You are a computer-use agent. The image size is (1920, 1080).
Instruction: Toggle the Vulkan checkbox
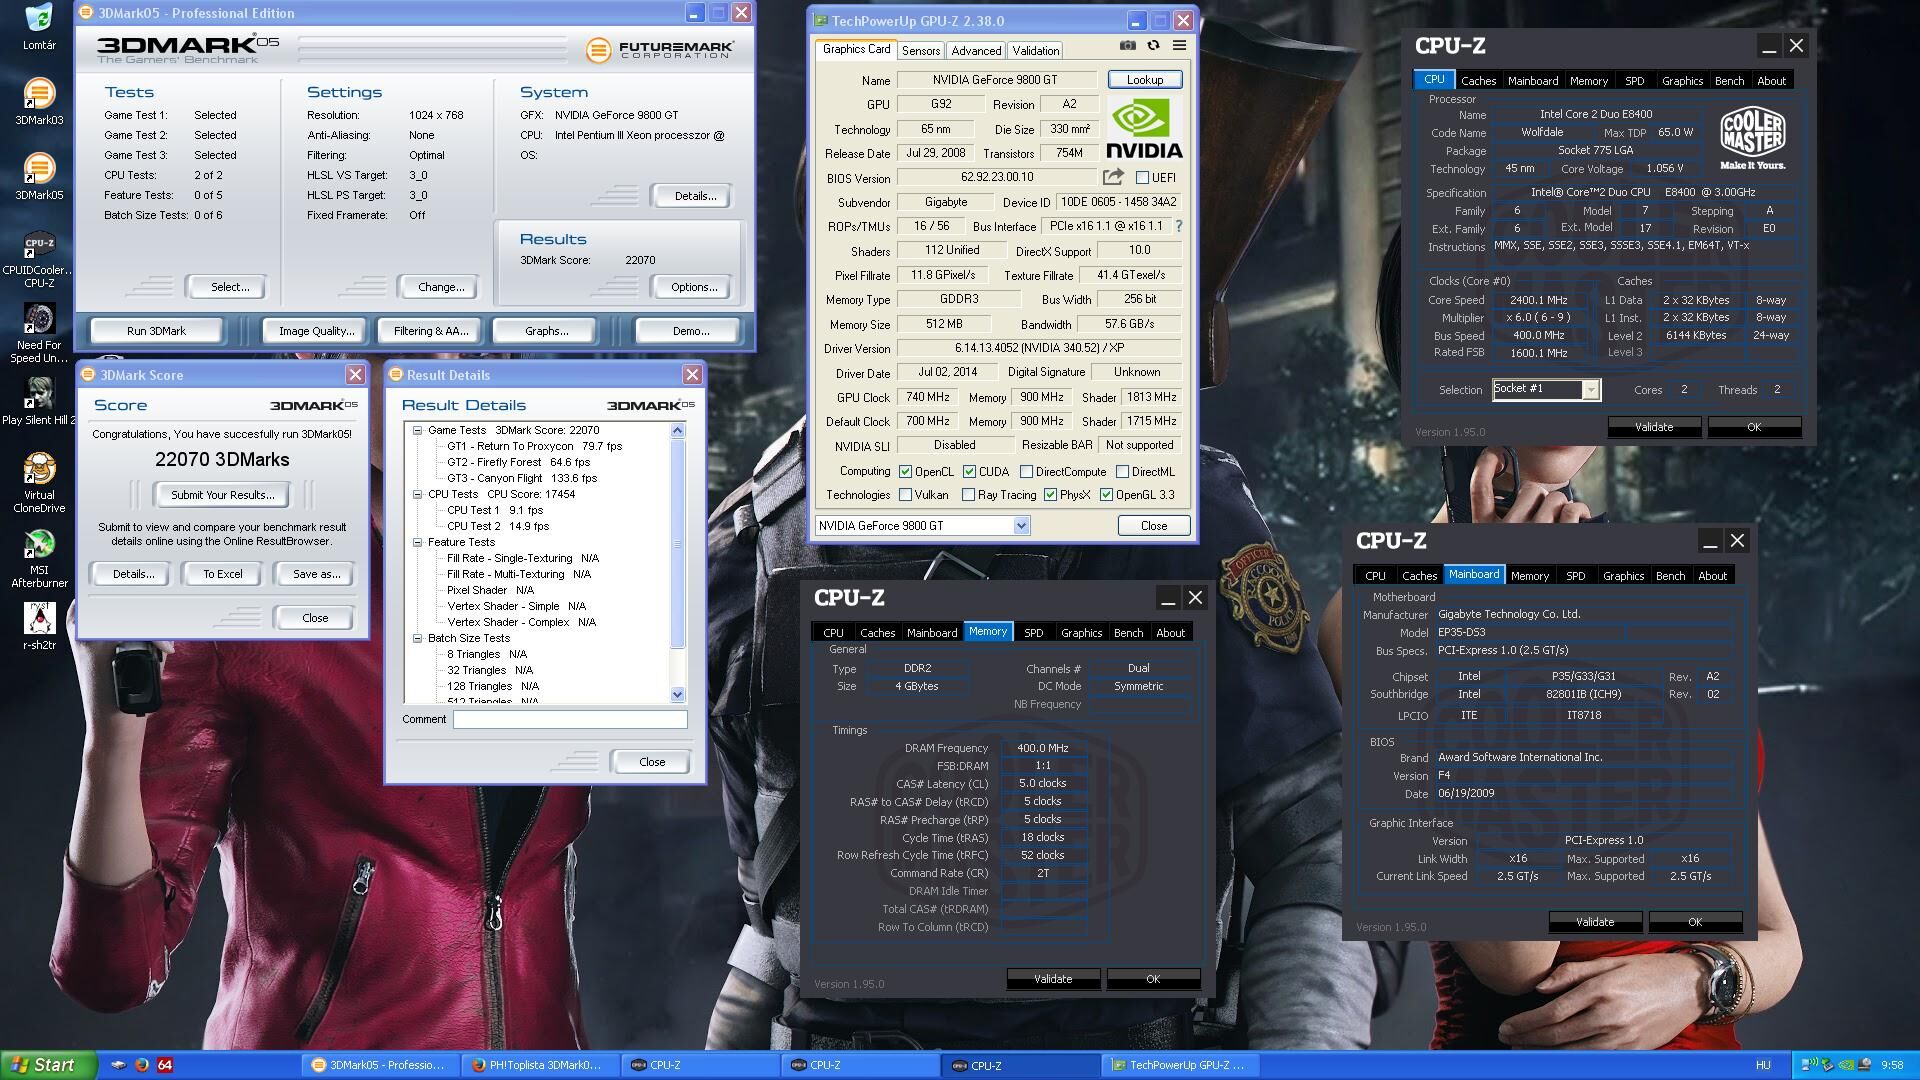coord(905,495)
